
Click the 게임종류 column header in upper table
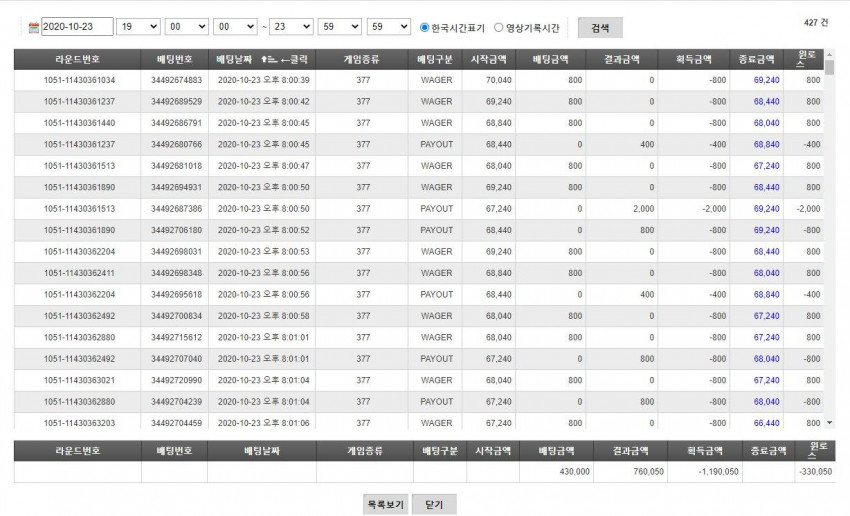coord(362,59)
